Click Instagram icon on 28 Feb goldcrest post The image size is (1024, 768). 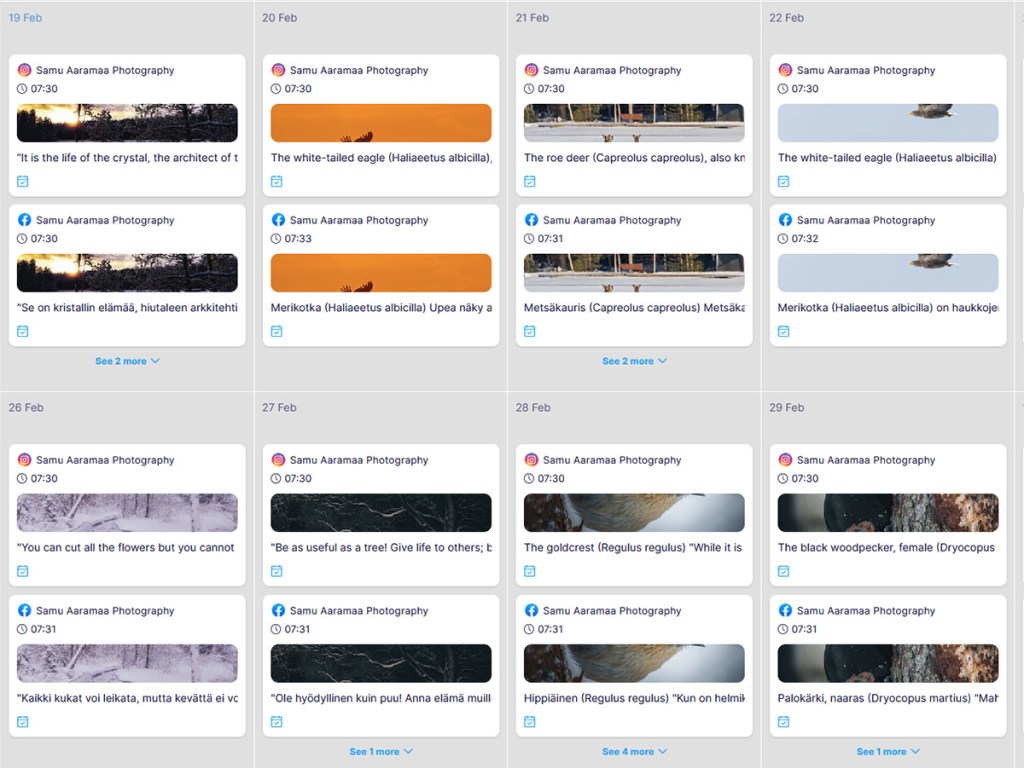coord(531,460)
